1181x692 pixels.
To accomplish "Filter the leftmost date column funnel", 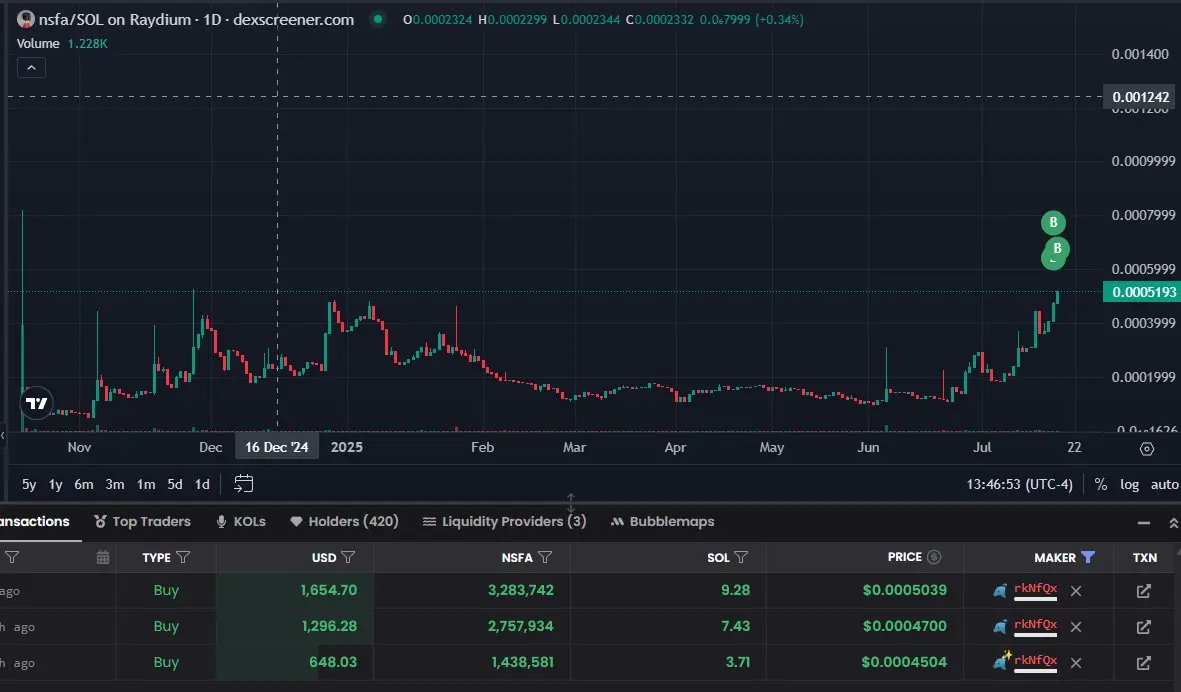I will [x=12, y=557].
